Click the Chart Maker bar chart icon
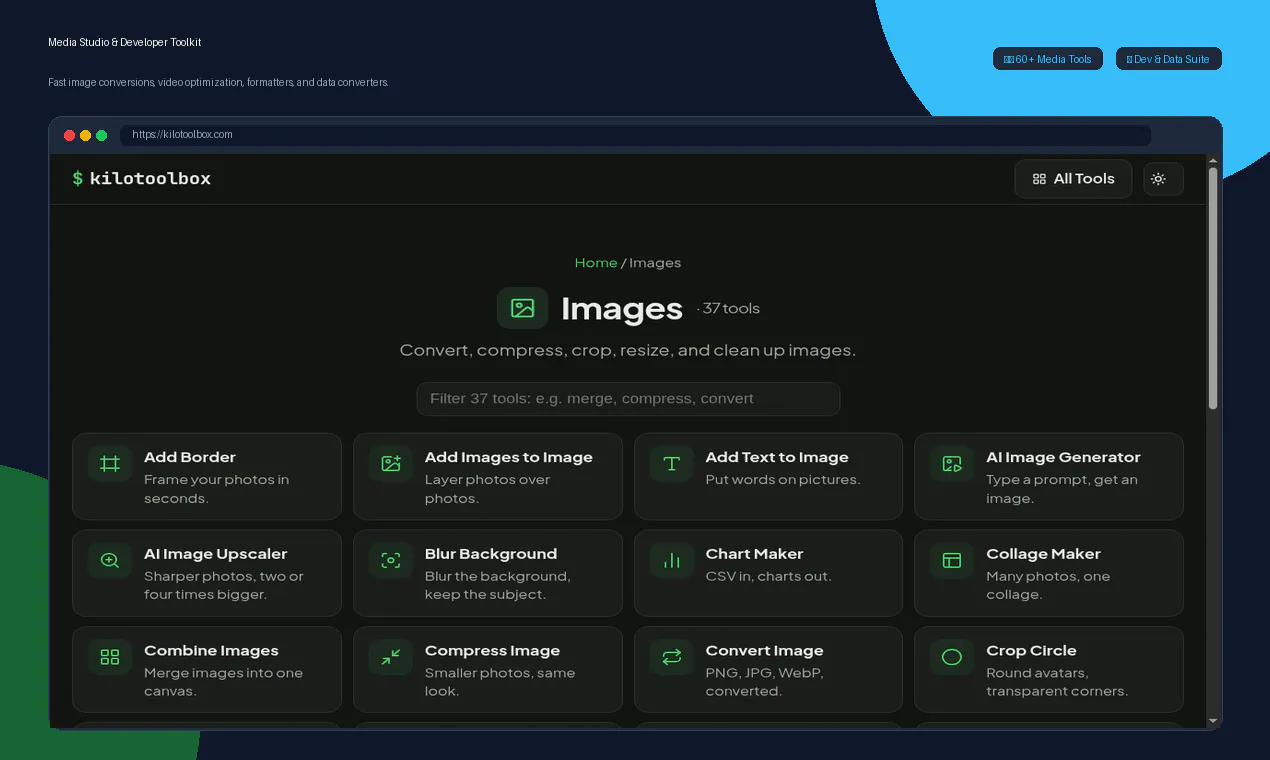1270x760 pixels. tap(672, 561)
